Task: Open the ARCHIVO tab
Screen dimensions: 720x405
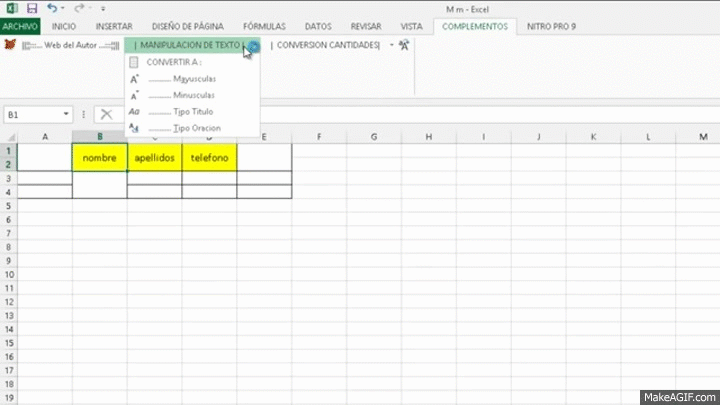Action: point(20,27)
